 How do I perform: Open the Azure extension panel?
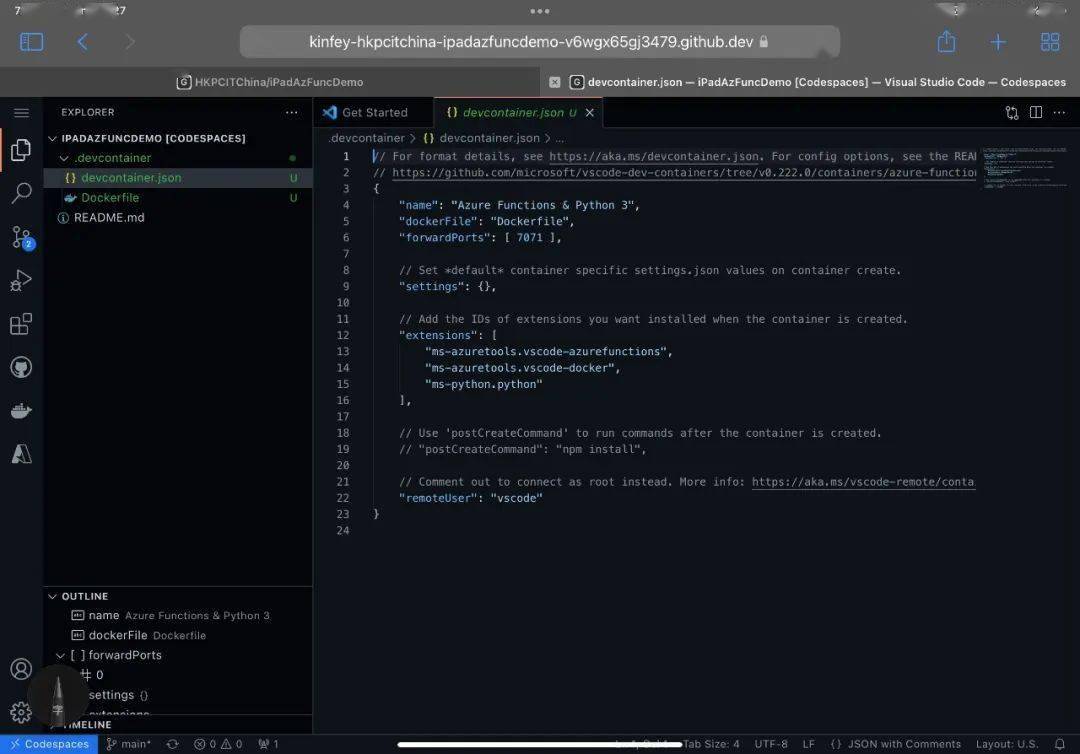coord(21,453)
